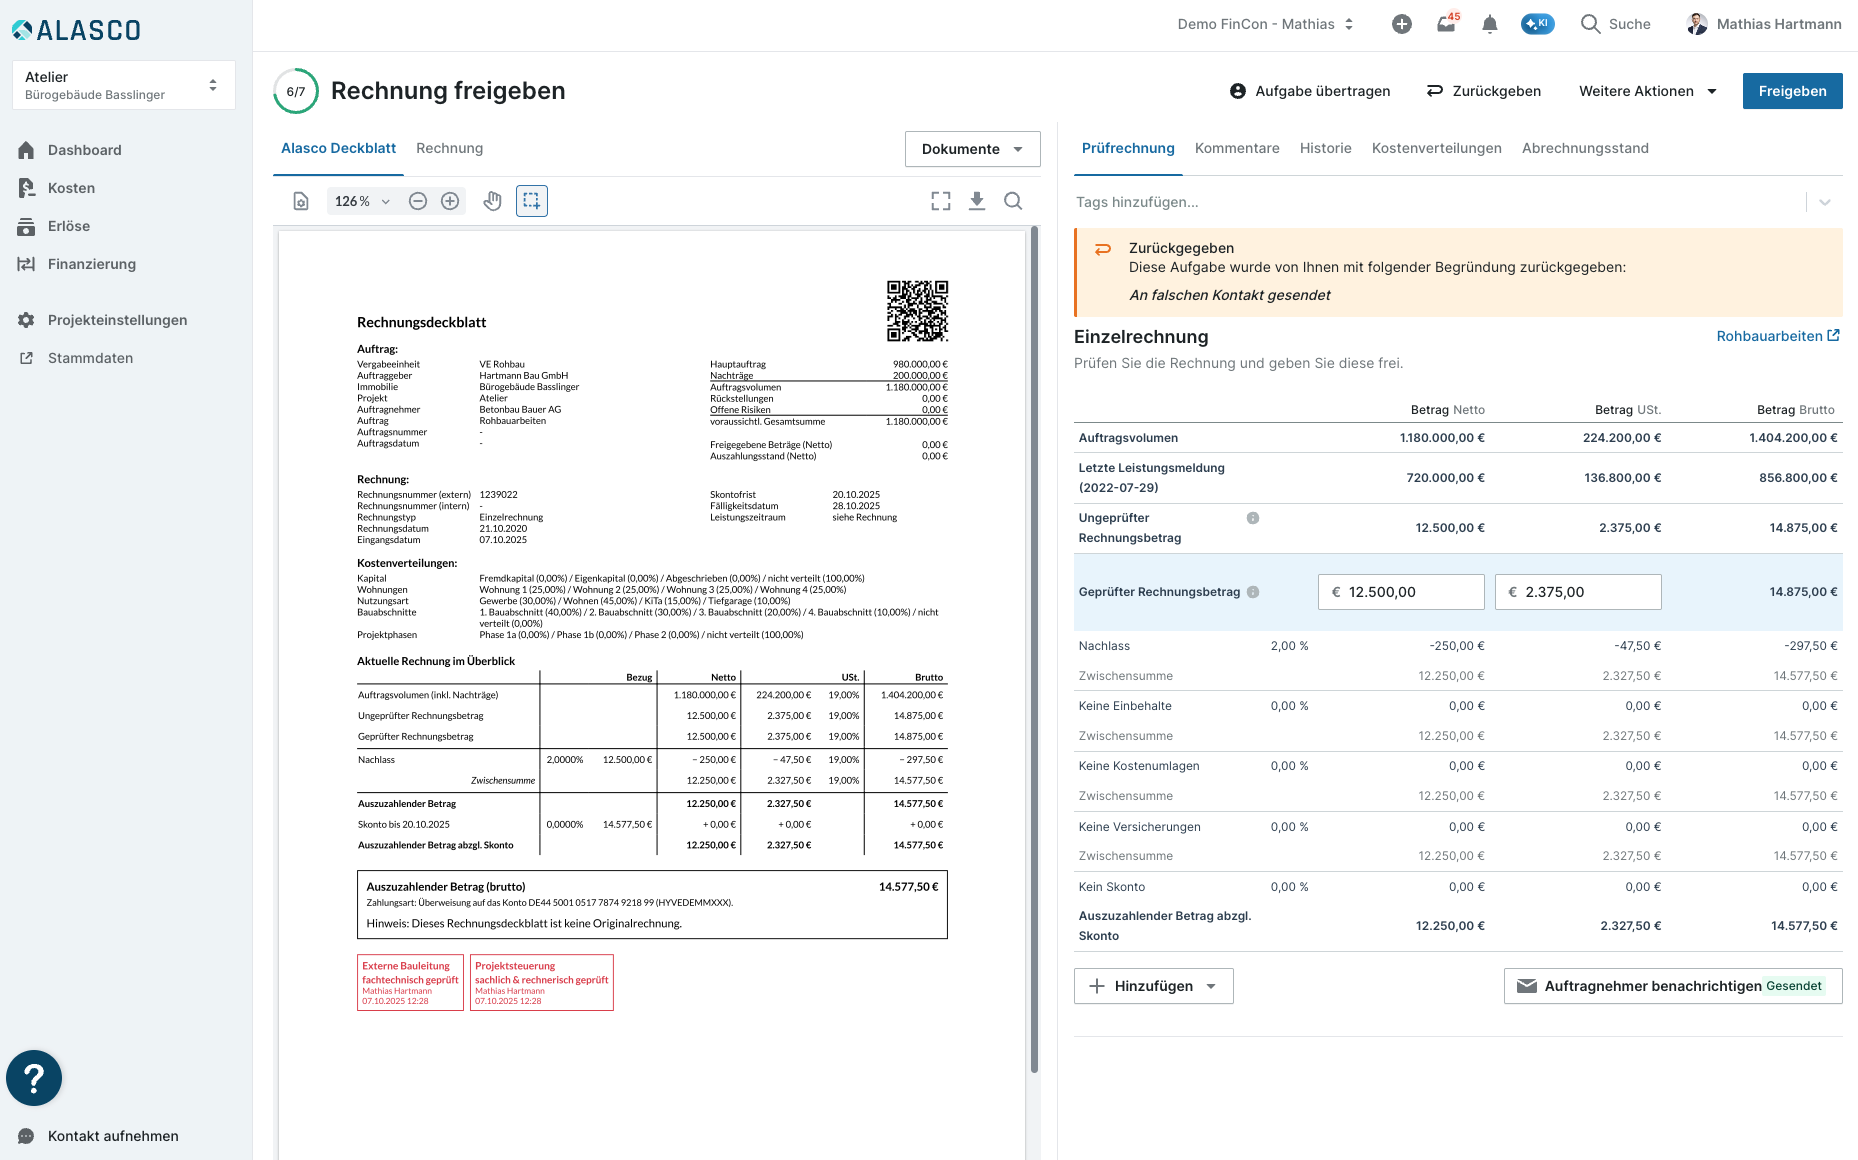Viewport: 1858px width, 1160px height.
Task: Click the Auftragsvolumen row label
Action: click(x=1128, y=438)
